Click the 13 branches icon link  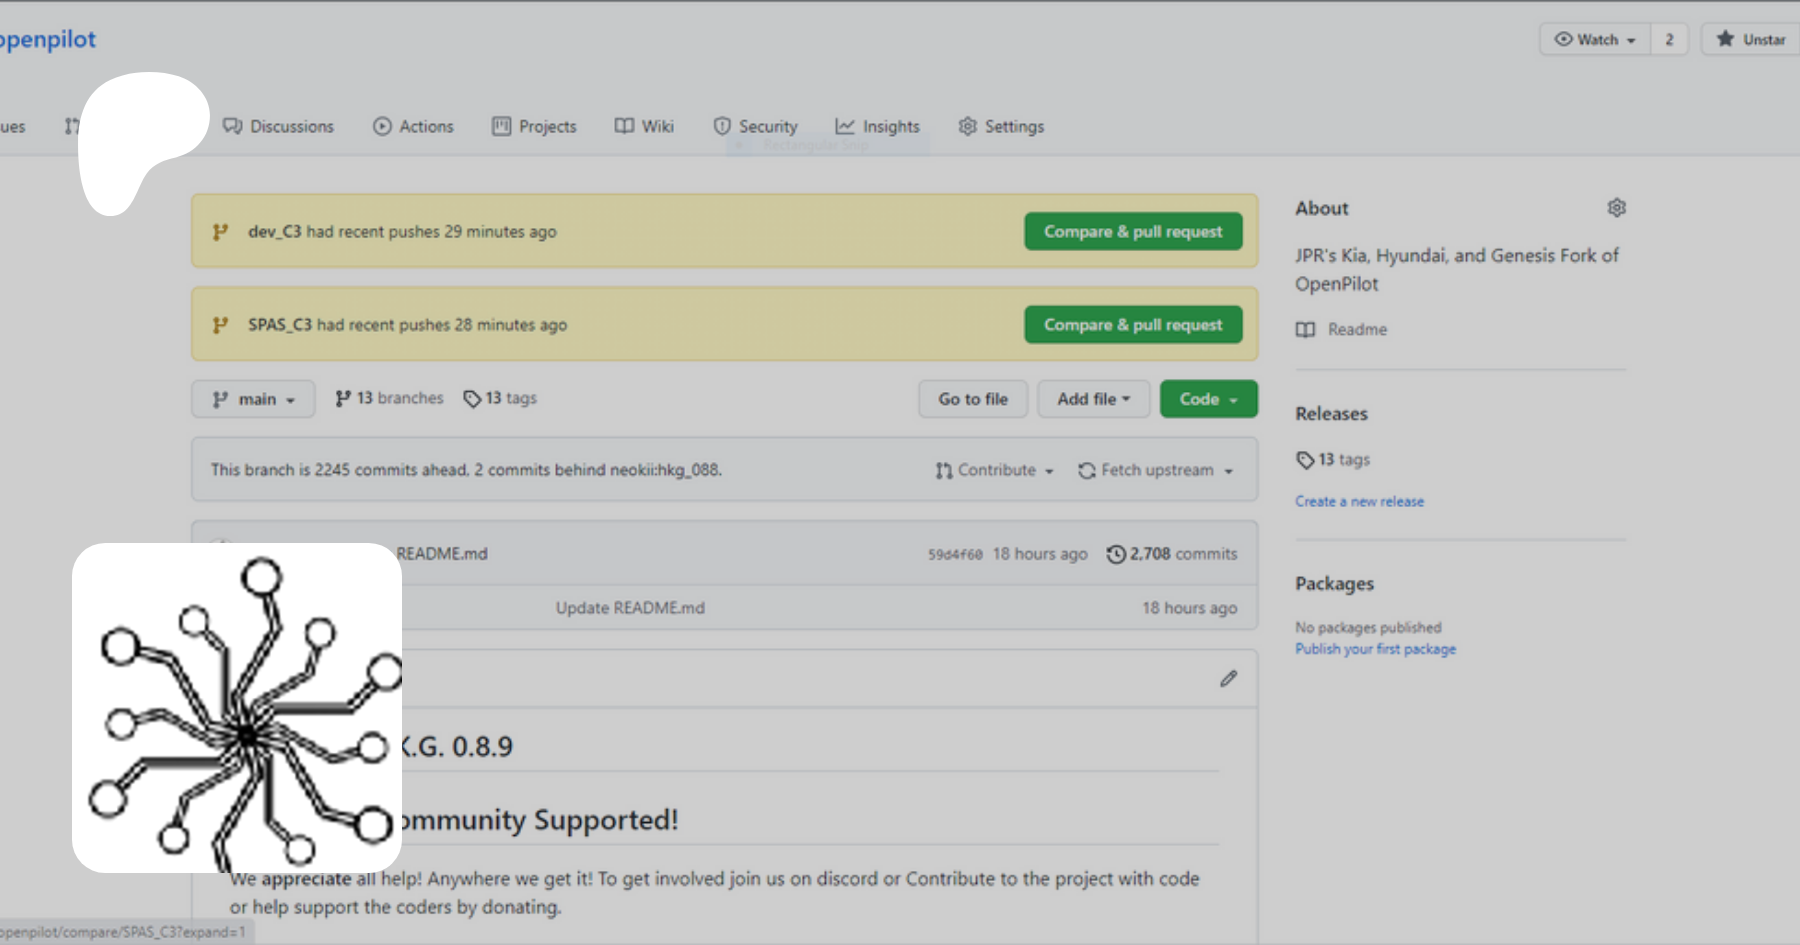tap(343, 399)
